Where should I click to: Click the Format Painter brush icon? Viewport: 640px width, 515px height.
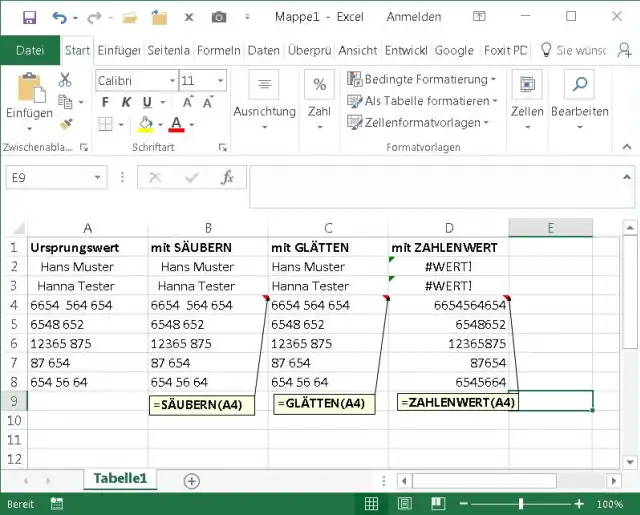coord(66,124)
